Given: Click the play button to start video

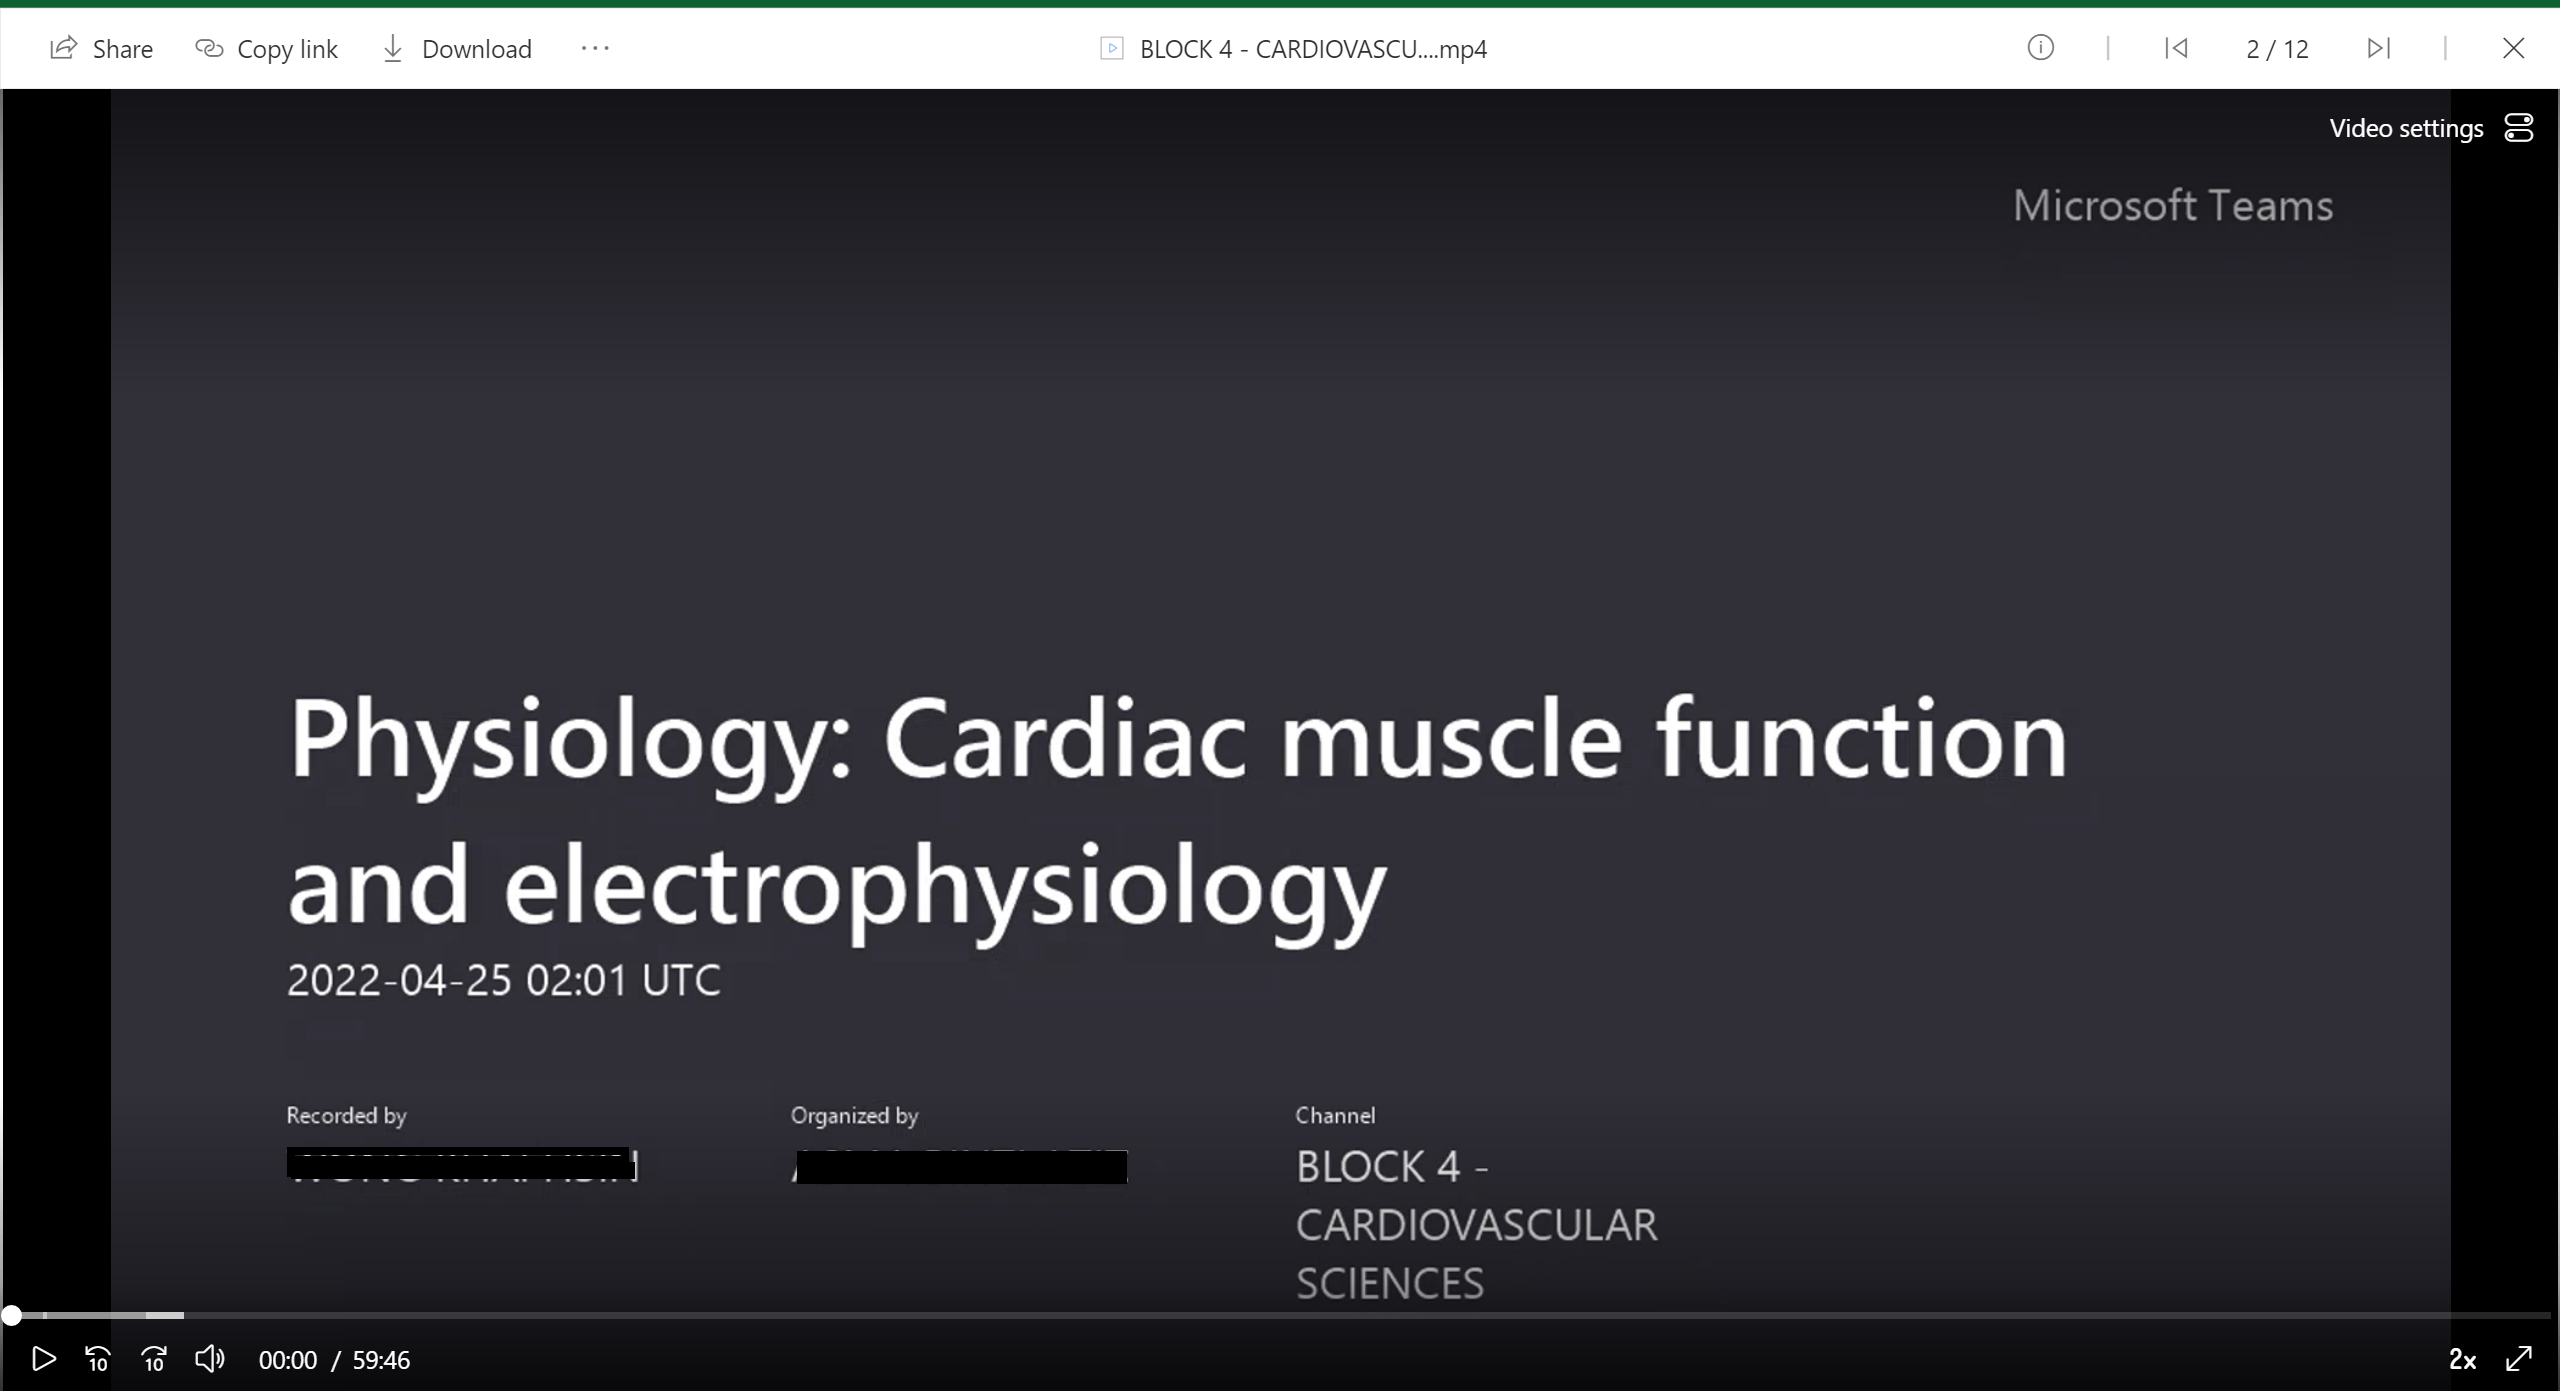Looking at the screenshot, I should [41, 1358].
